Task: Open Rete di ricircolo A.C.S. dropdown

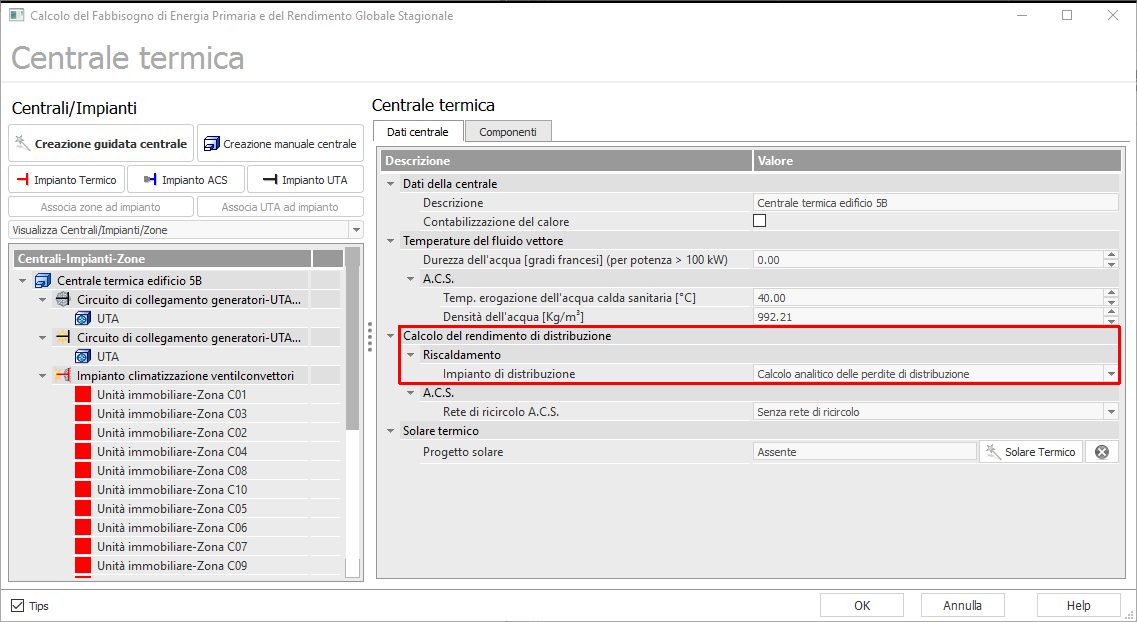Action: [1110, 412]
